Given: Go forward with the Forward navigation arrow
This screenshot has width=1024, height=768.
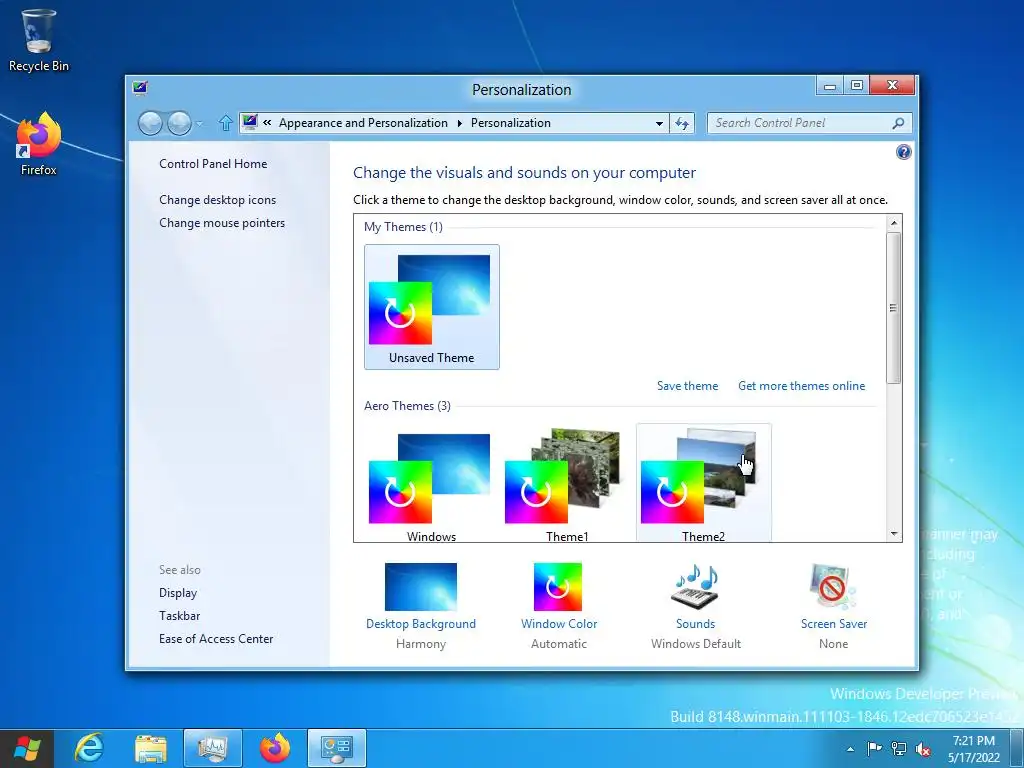Looking at the screenshot, I should (179, 123).
